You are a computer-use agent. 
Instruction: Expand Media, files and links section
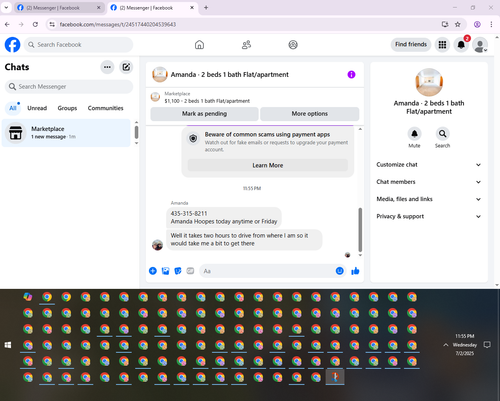pyautogui.click(x=429, y=199)
